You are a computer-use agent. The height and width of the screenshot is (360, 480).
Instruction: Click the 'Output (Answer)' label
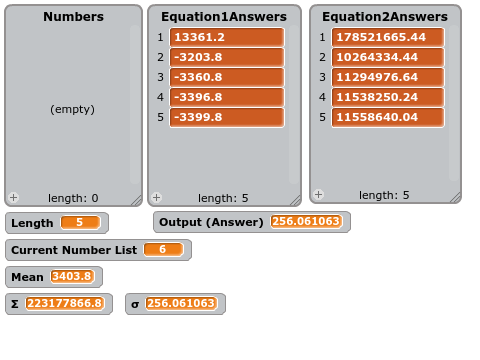click(x=211, y=222)
